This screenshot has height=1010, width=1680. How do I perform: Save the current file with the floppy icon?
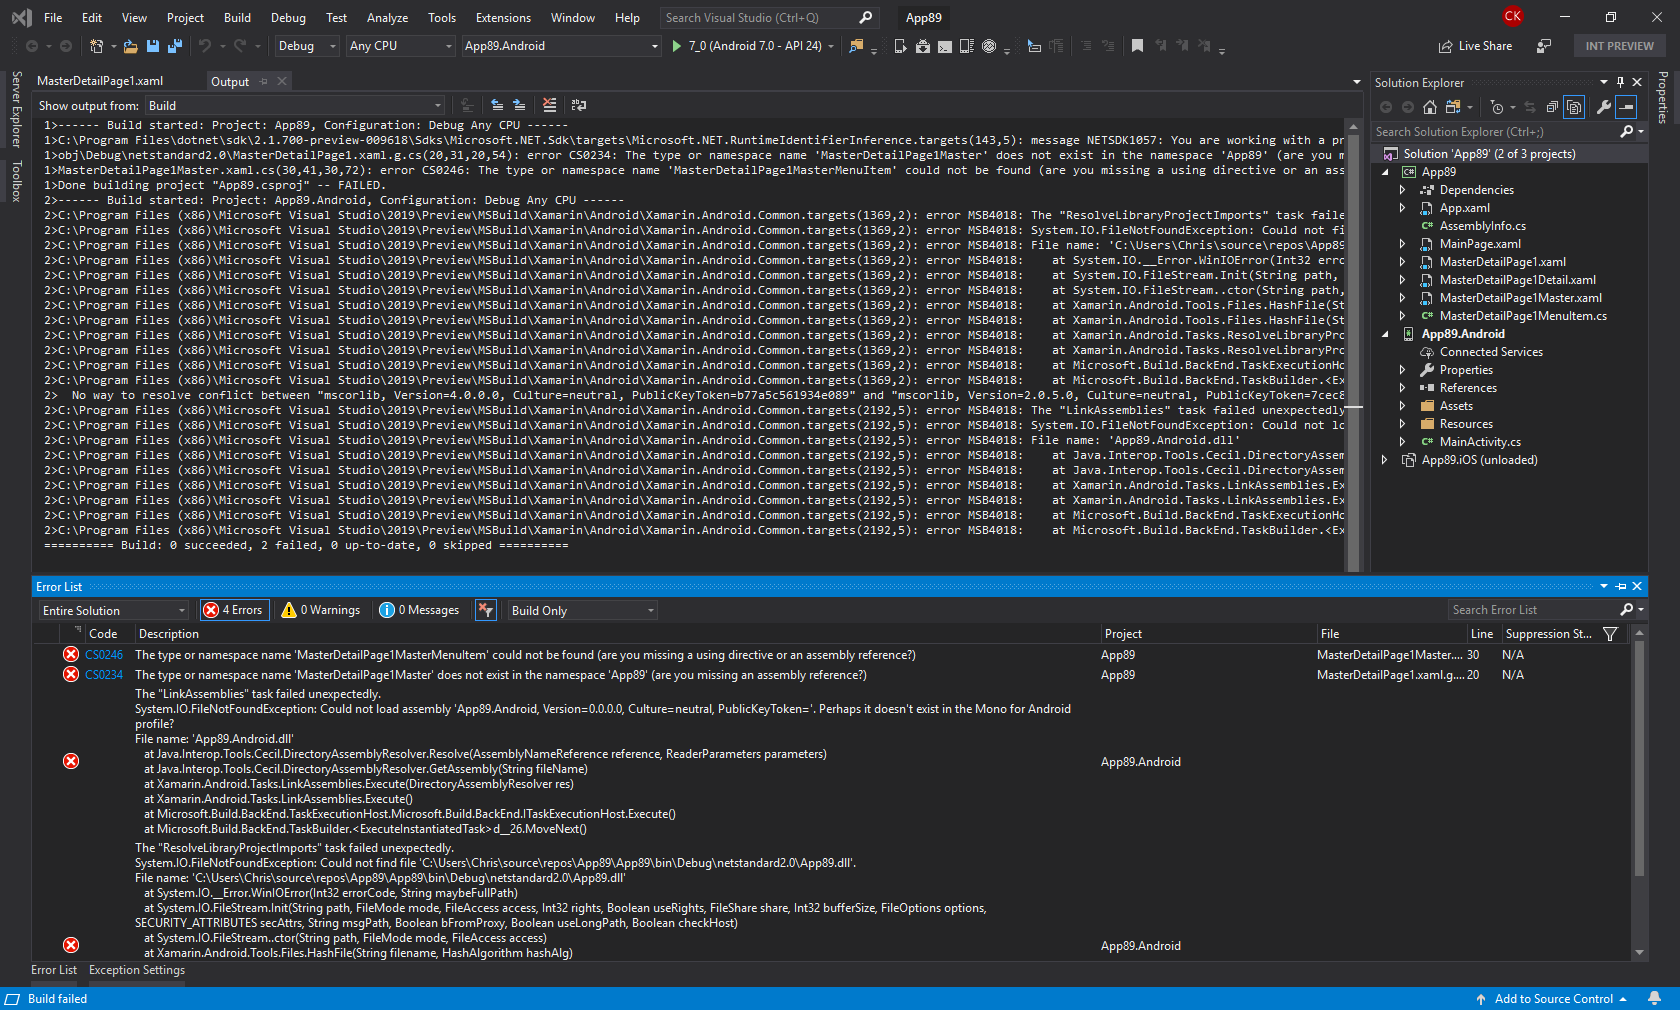pos(152,45)
